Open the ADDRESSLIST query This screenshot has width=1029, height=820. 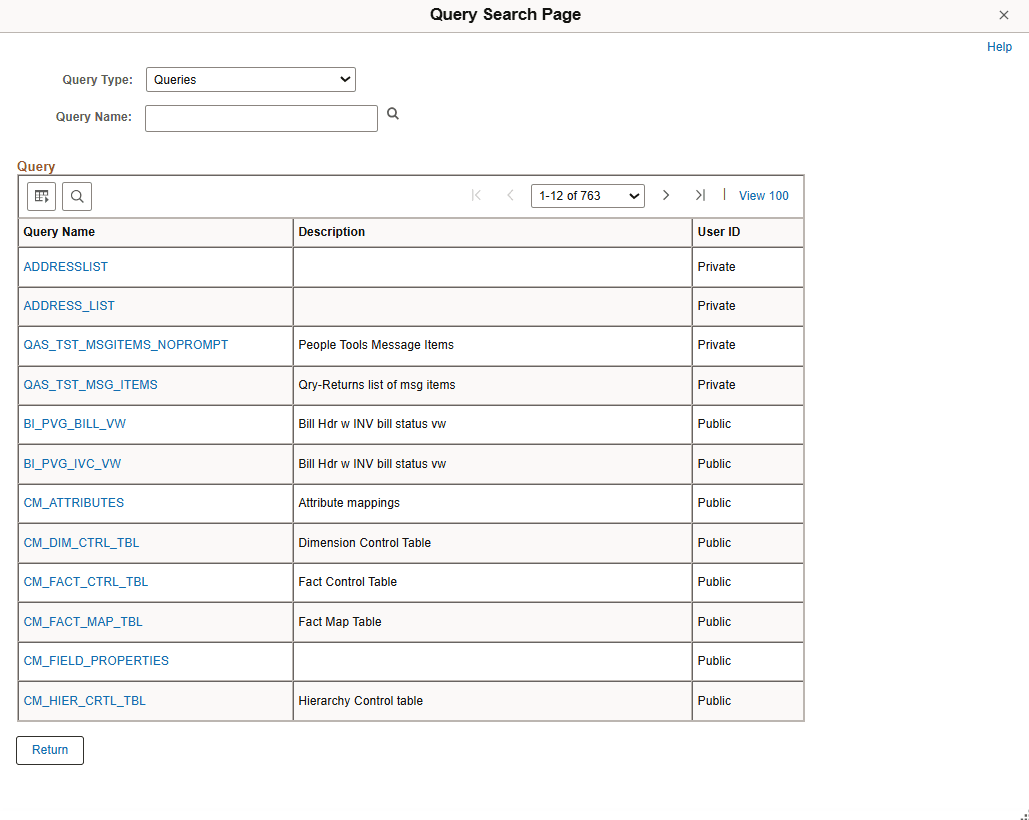pos(65,266)
